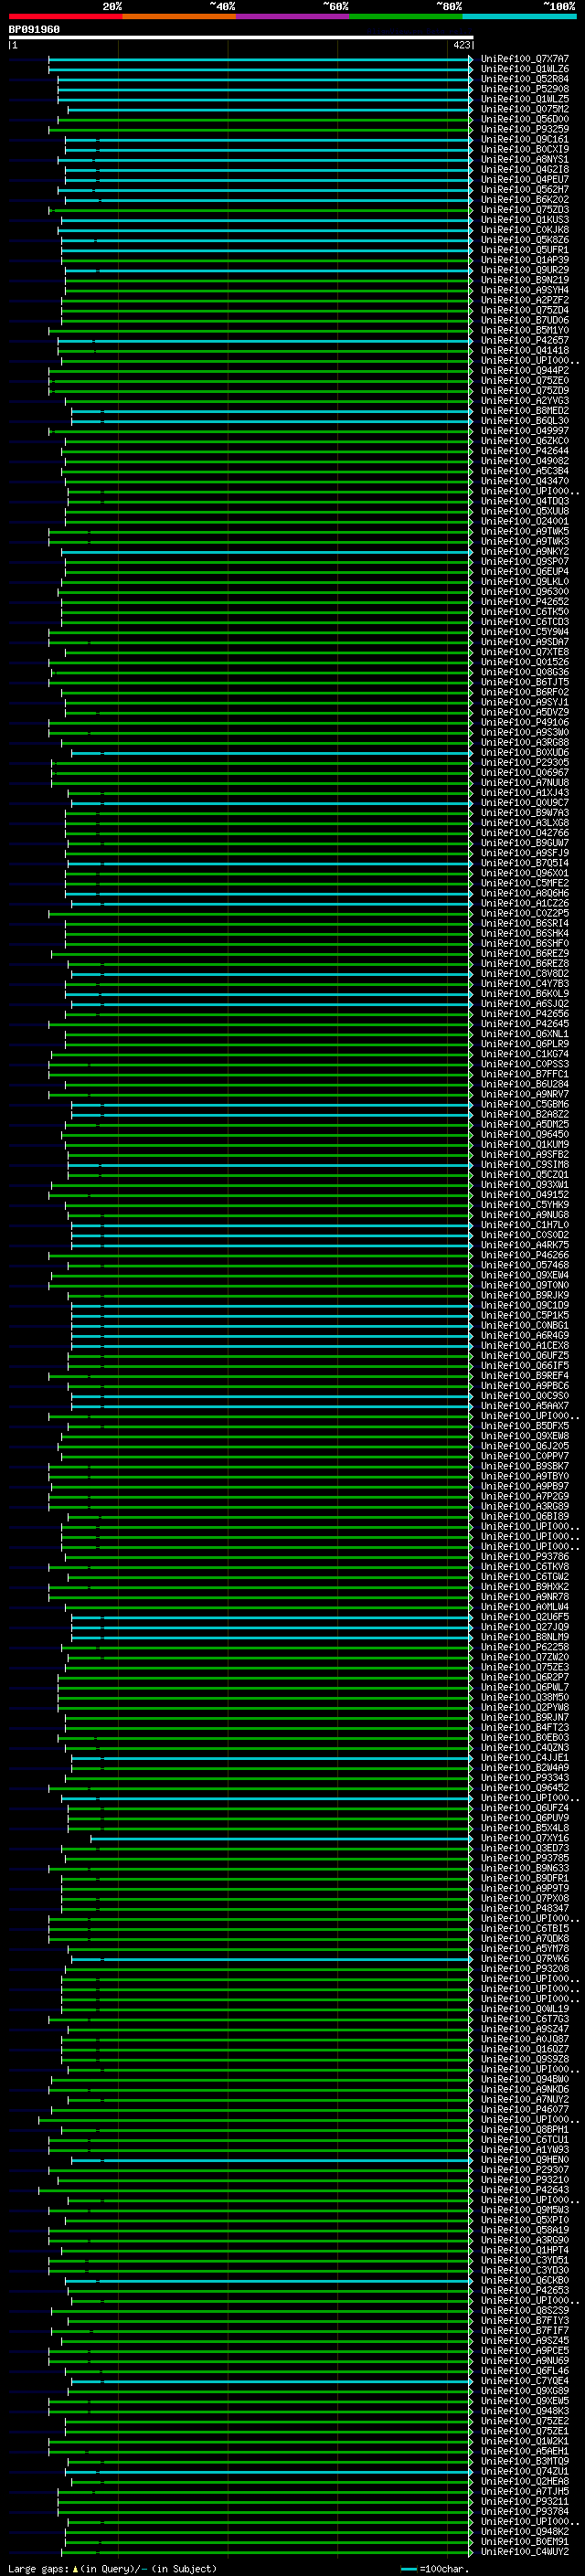Select hit label UniRef100_Q9C161
Image resolution: width=585 pixels, height=2576 pixels.
pyautogui.click(x=525, y=139)
